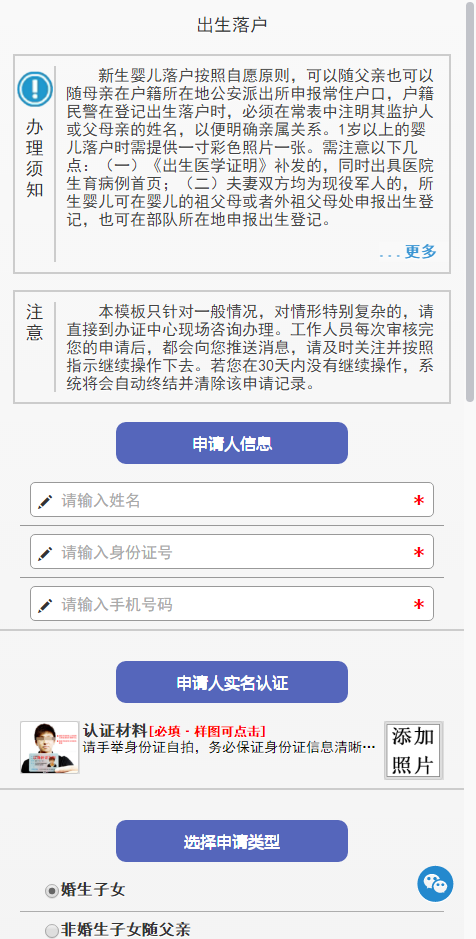Select the 婚生子女 radio option

(52, 891)
